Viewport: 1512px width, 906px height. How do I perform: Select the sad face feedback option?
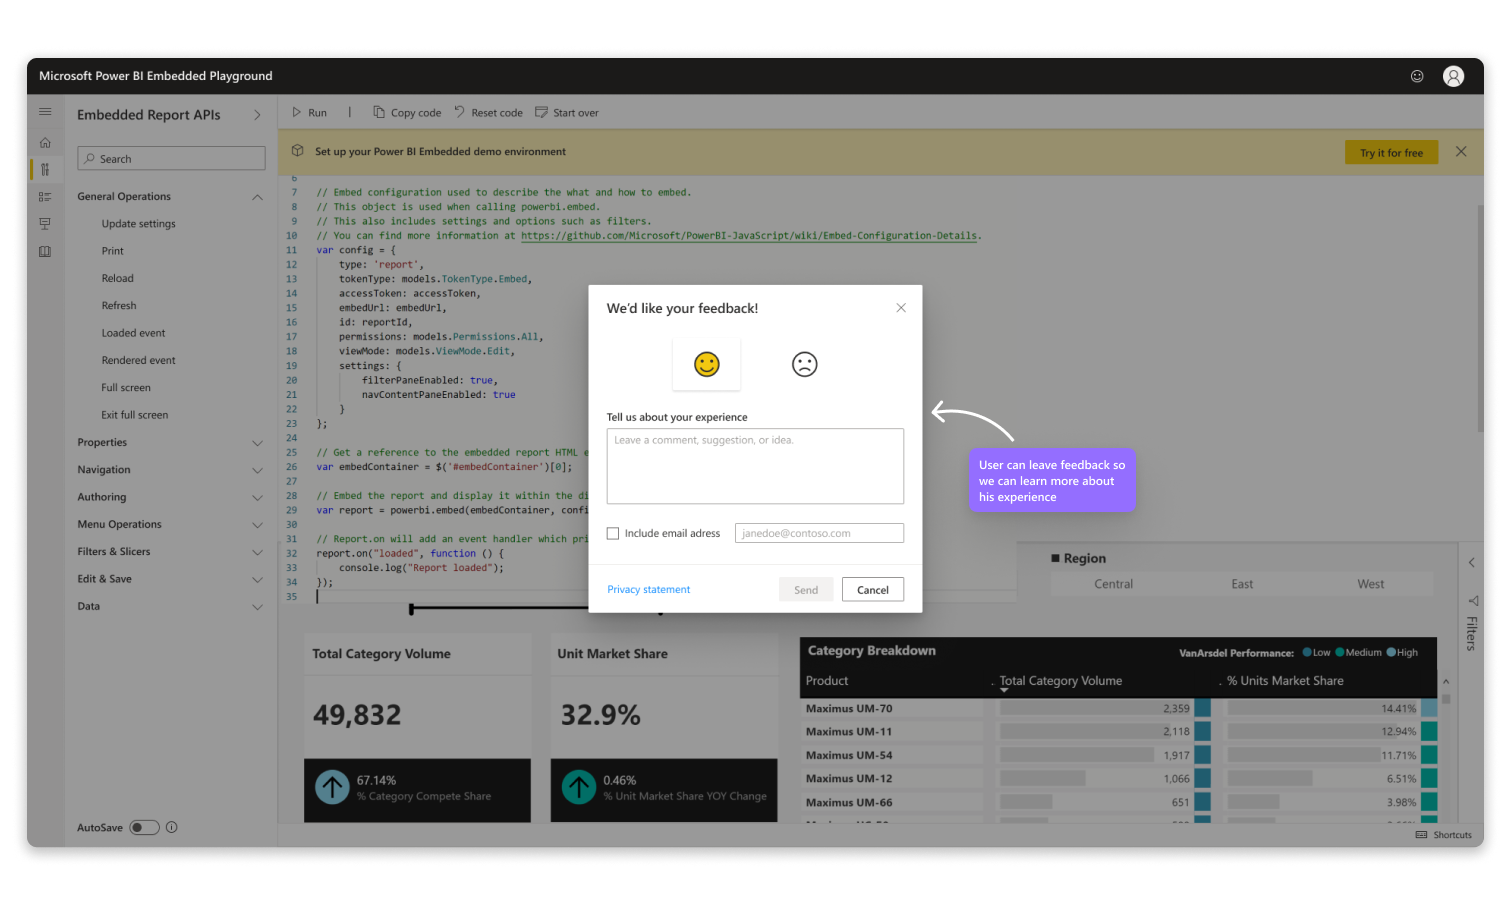(x=805, y=364)
